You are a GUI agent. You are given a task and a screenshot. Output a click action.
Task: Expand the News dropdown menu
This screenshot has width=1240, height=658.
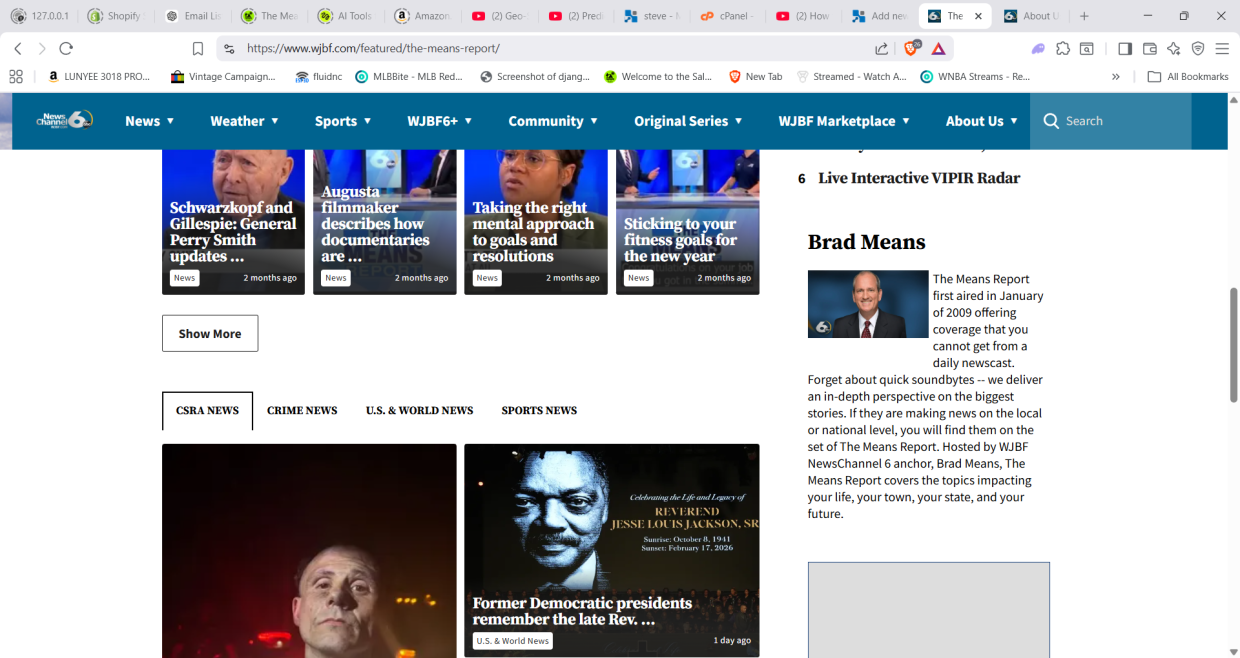149,121
